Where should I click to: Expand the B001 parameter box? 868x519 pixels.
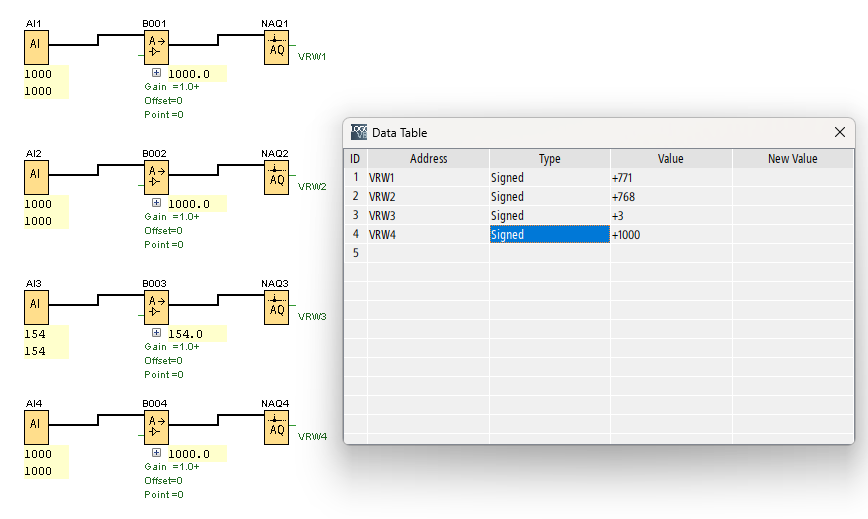pos(156,73)
